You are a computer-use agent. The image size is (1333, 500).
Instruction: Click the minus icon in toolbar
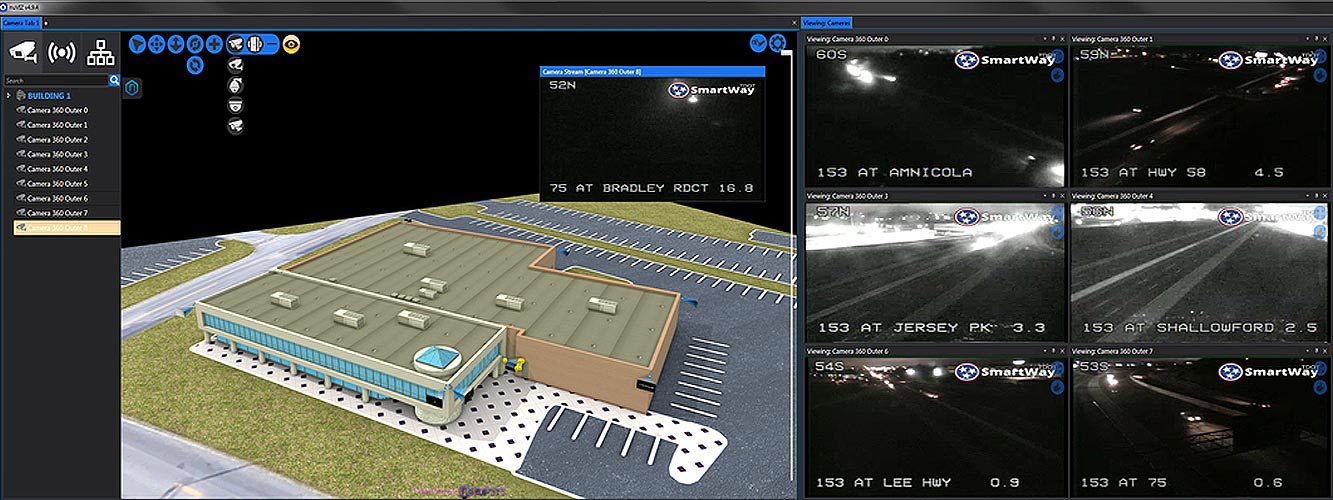coord(272,44)
